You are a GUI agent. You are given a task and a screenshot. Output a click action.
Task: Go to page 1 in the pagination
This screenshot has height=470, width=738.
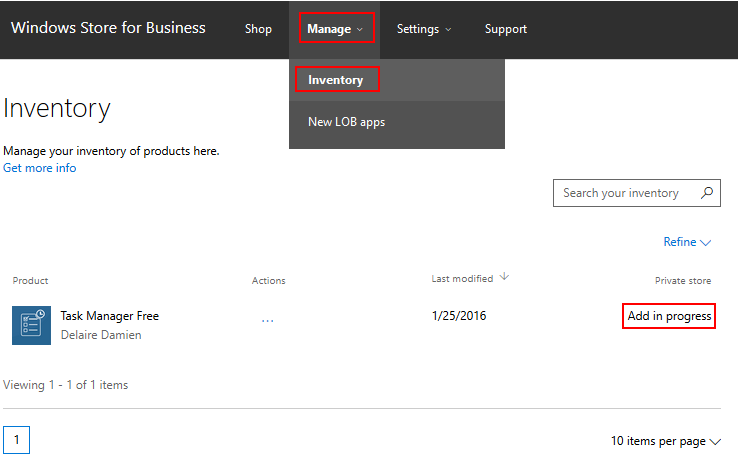click(17, 440)
